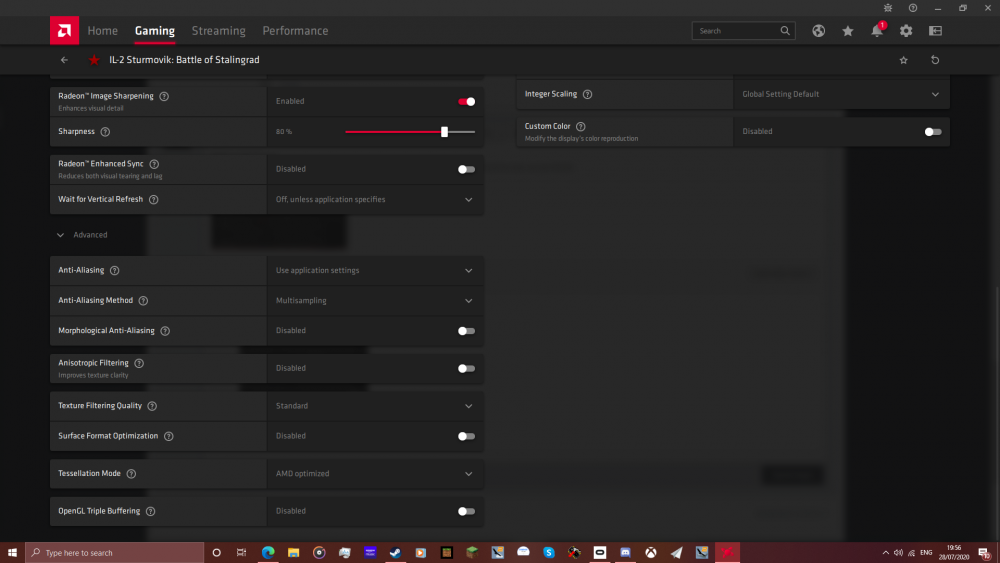Go to the Performance tab
1000x563 pixels.
[295, 31]
